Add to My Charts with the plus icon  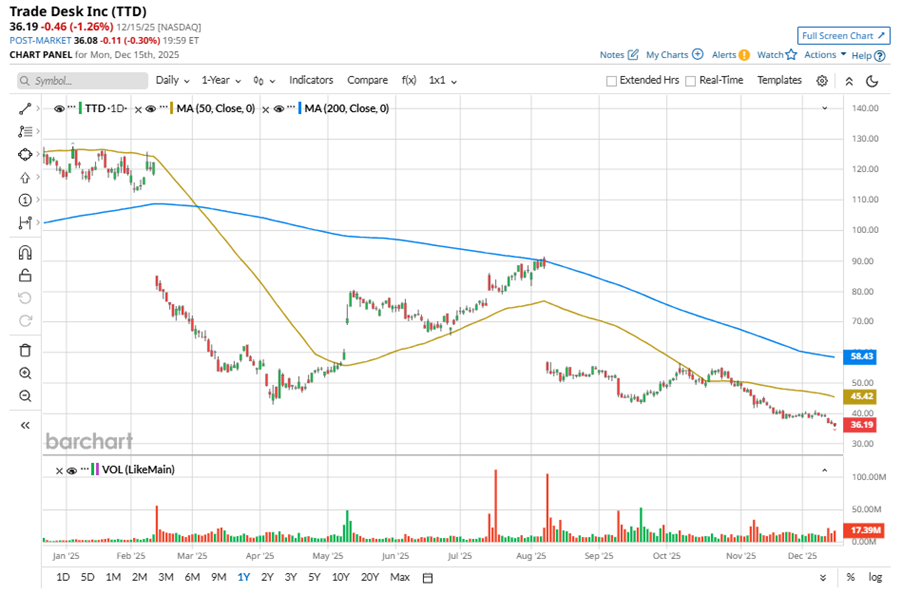click(697, 54)
